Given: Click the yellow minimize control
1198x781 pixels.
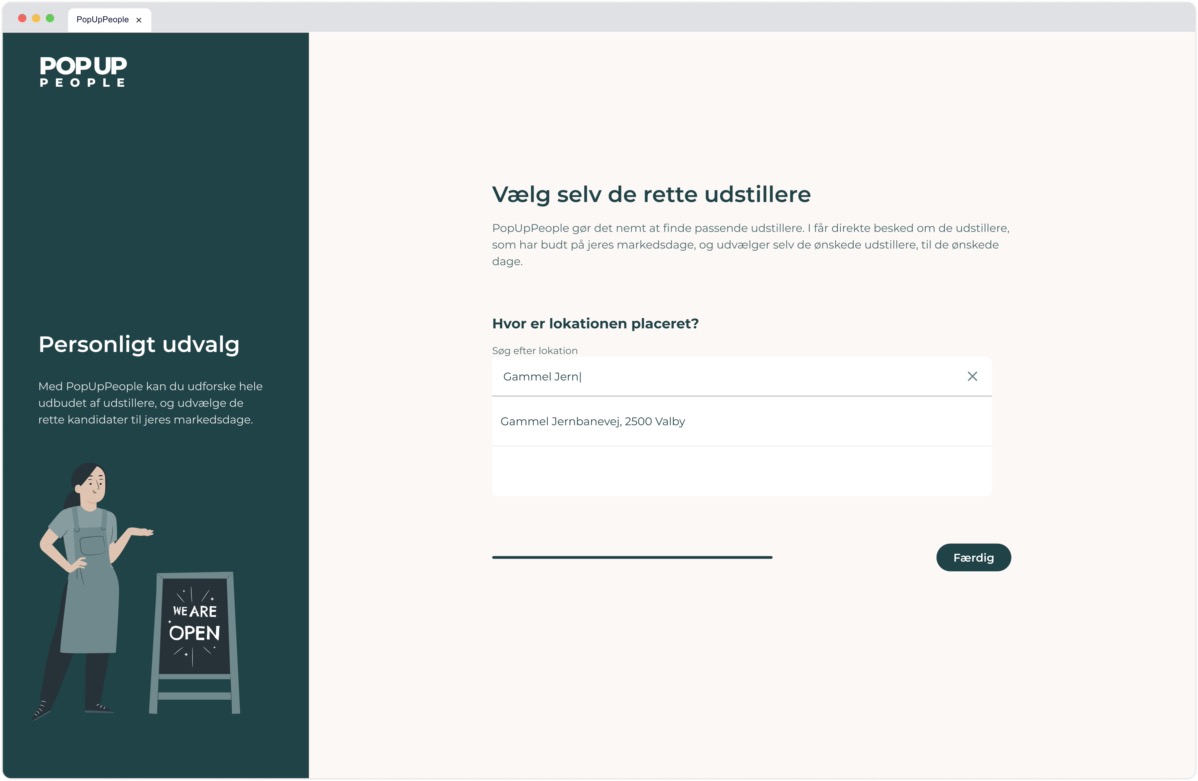Looking at the screenshot, I should pyautogui.click(x=38, y=17).
